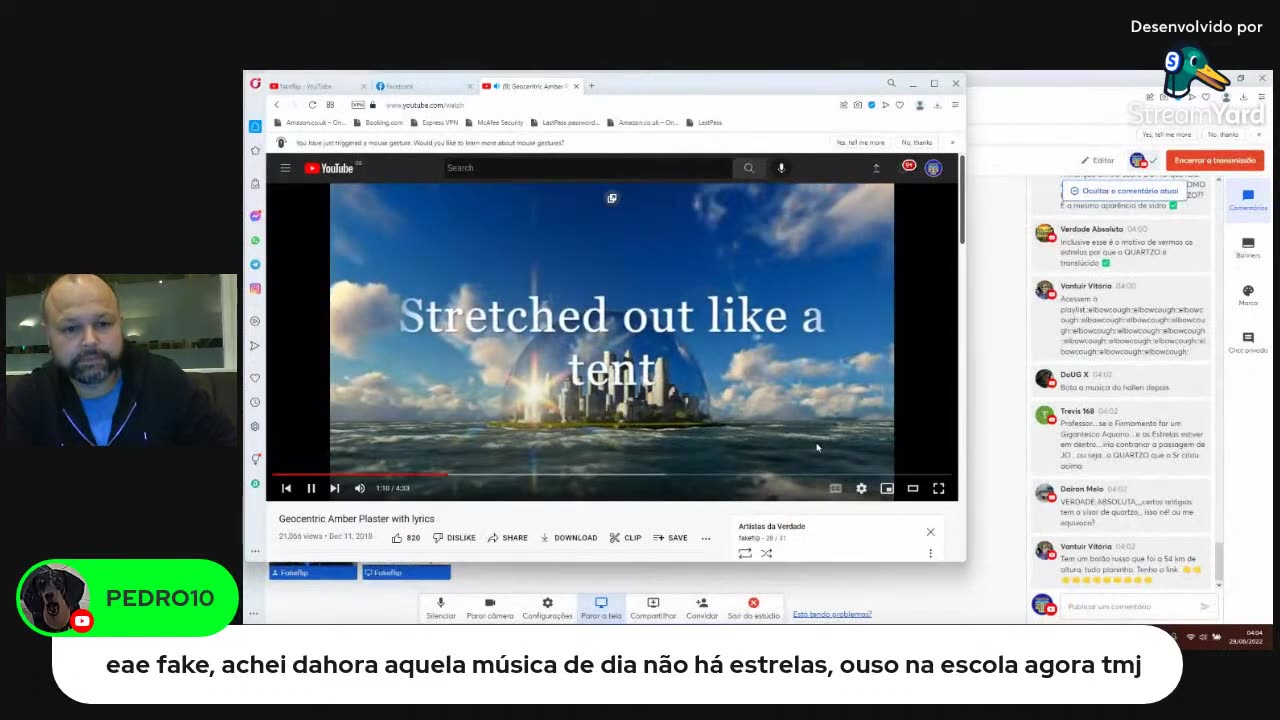Open a new browser tab with plus
This screenshot has height=720, width=1280.
tap(591, 86)
